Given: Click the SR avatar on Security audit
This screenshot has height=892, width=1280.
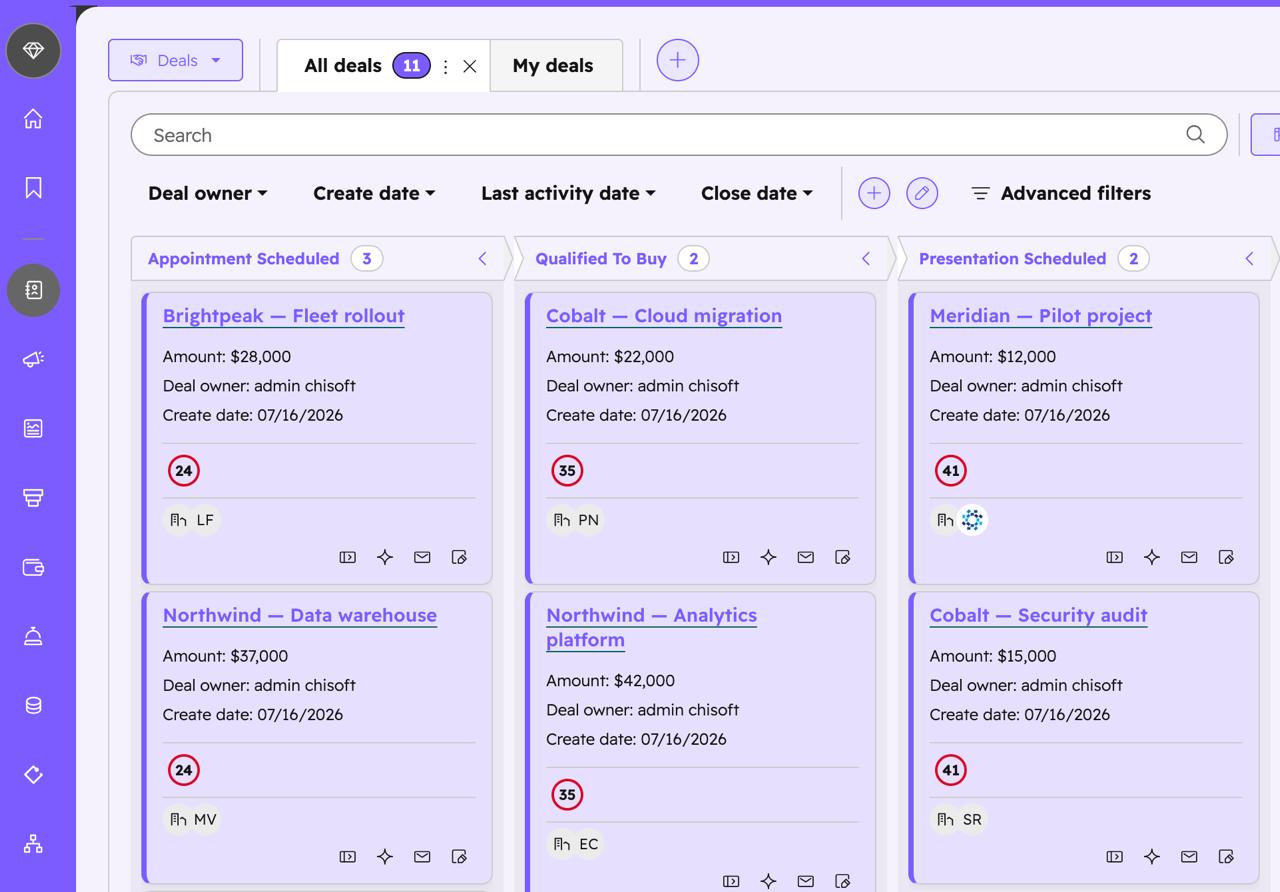Looking at the screenshot, I should (x=972, y=820).
